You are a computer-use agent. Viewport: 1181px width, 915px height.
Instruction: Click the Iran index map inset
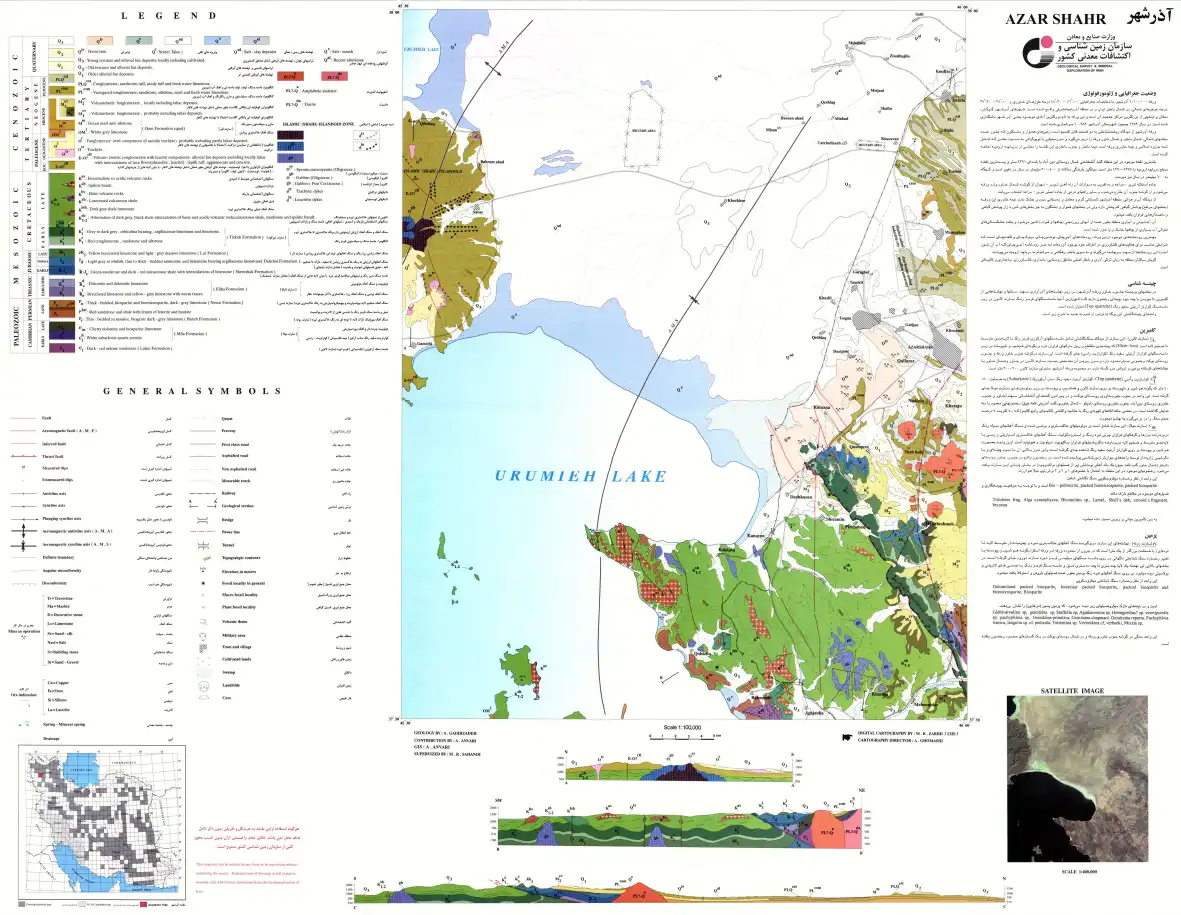click(101, 822)
